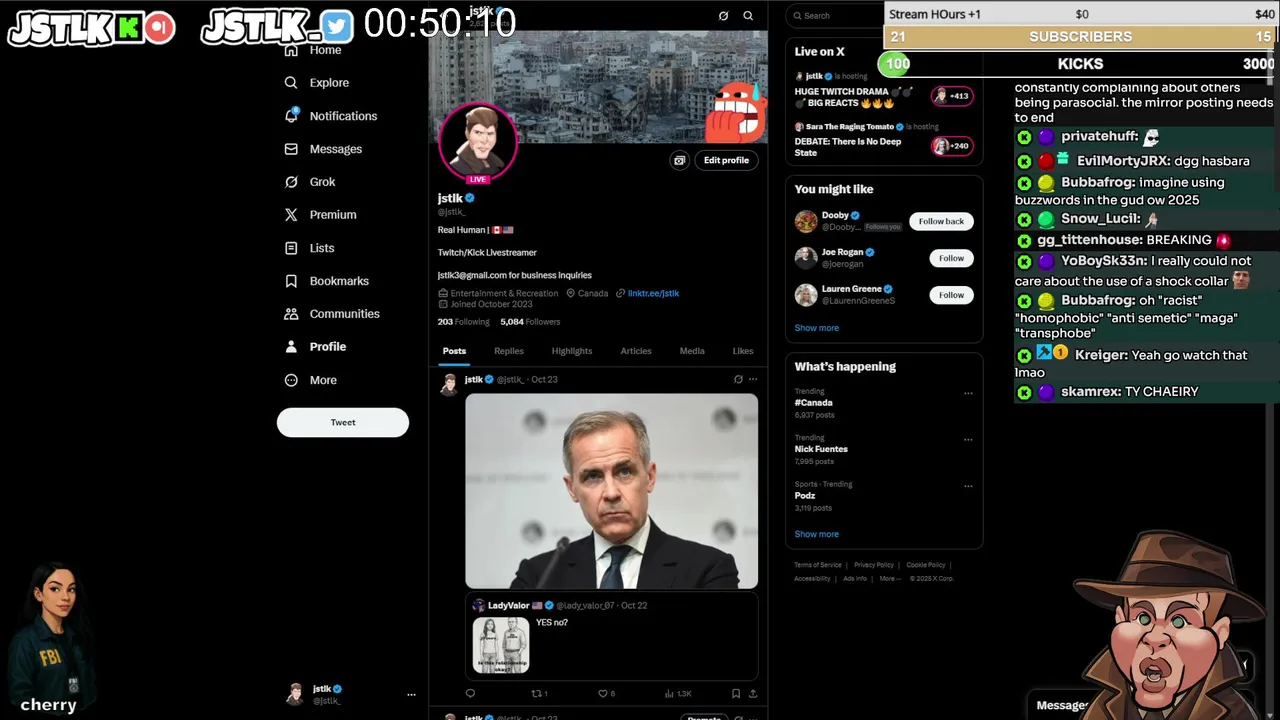The width and height of the screenshot is (1280, 720).
Task: Click the Edit profile button
Action: click(x=726, y=160)
